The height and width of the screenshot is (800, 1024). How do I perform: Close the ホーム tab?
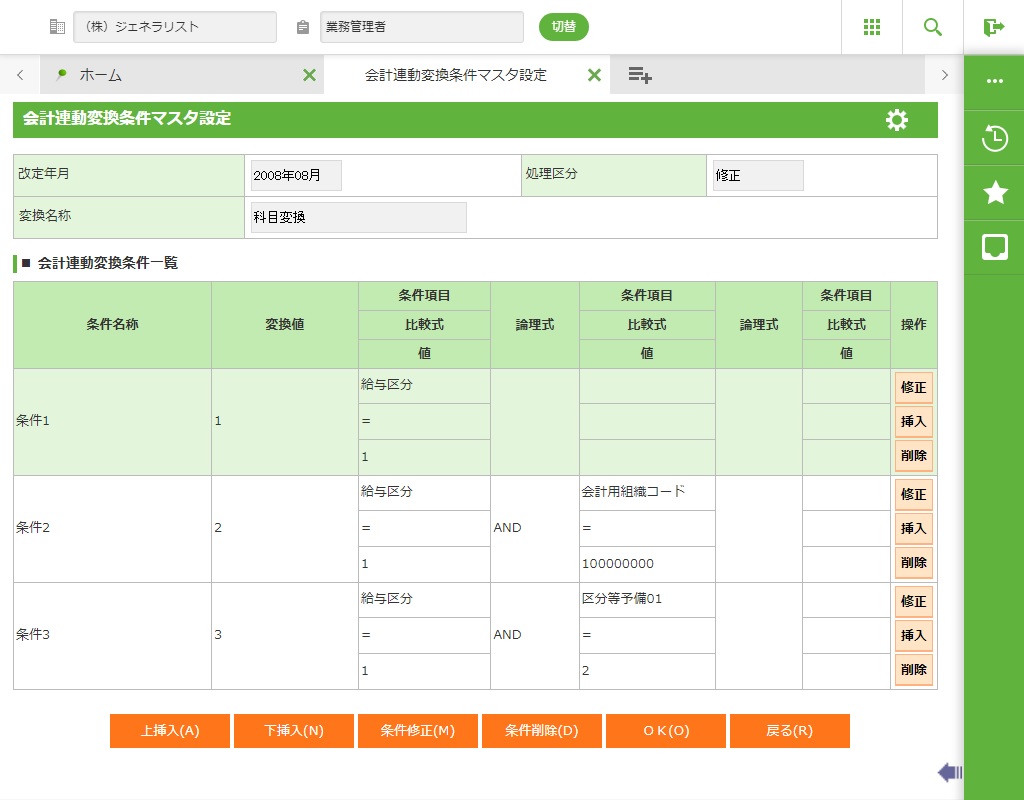click(309, 75)
